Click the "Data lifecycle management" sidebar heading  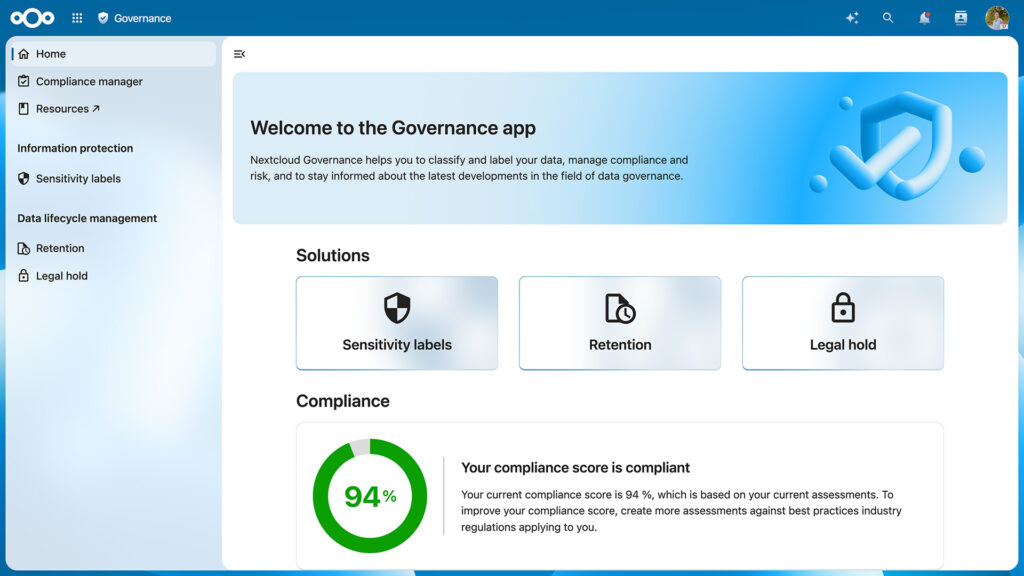click(x=87, y=218)
